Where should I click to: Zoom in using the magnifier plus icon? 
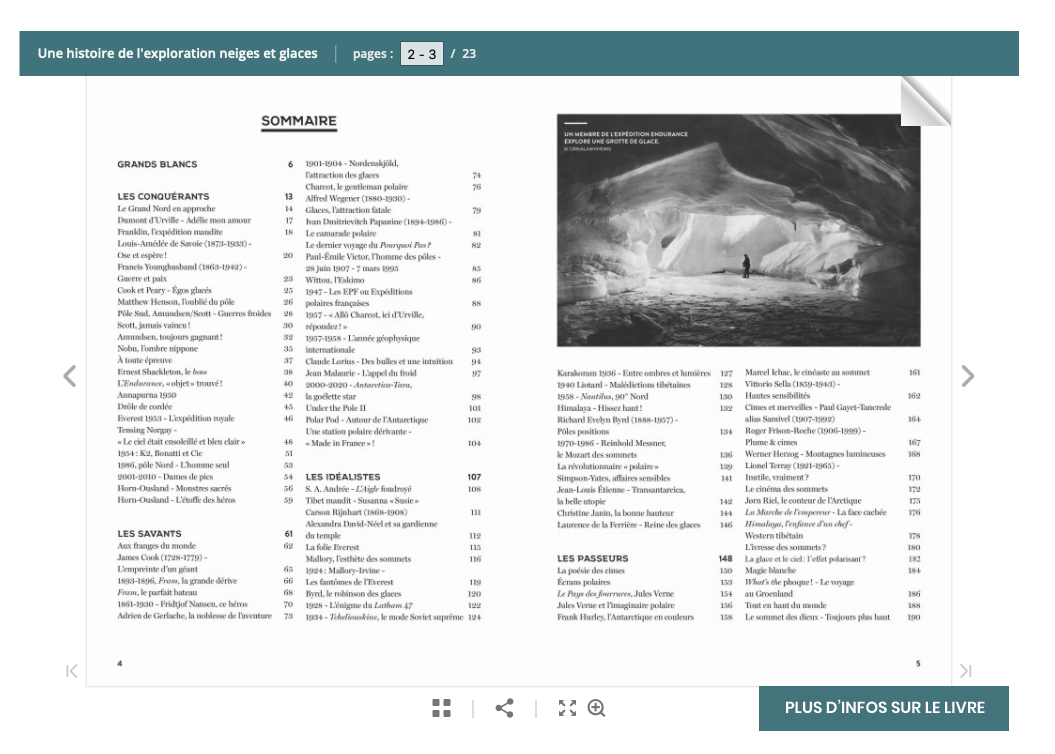(x=597, y=708)
